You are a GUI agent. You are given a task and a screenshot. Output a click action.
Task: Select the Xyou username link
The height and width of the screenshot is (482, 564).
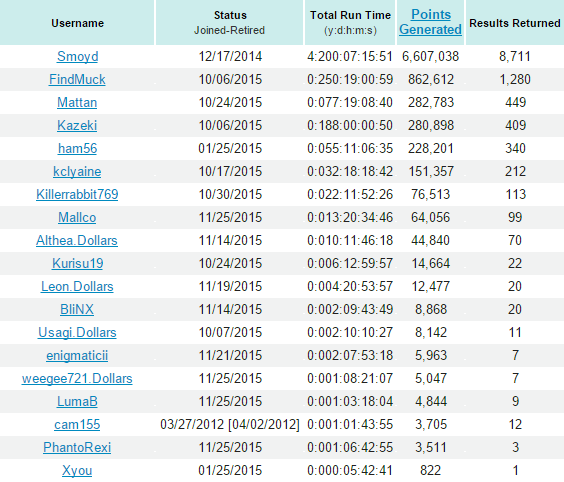click(77, 471)
